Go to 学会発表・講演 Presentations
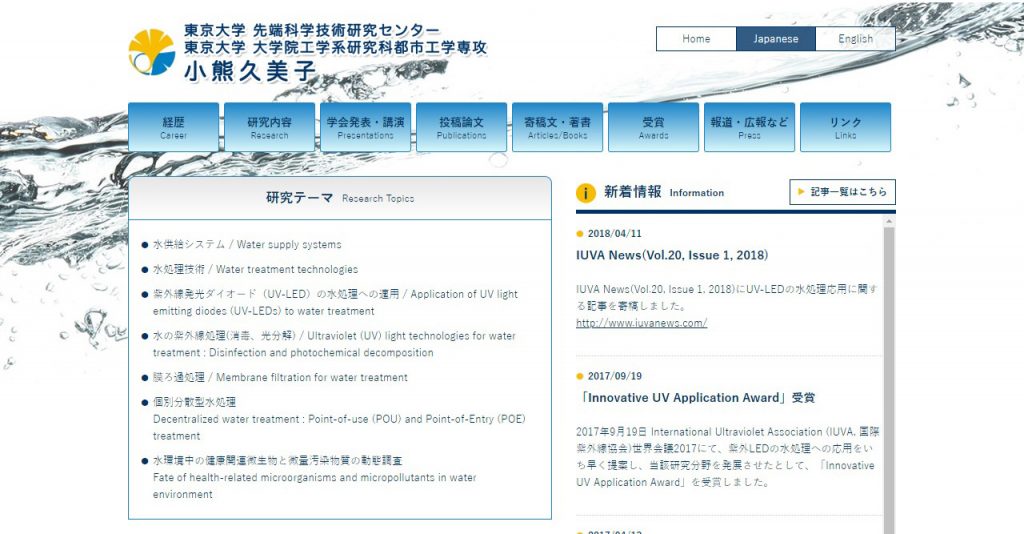The width and height of the screenshot is (1024, 534). click(x=366, y=127)
